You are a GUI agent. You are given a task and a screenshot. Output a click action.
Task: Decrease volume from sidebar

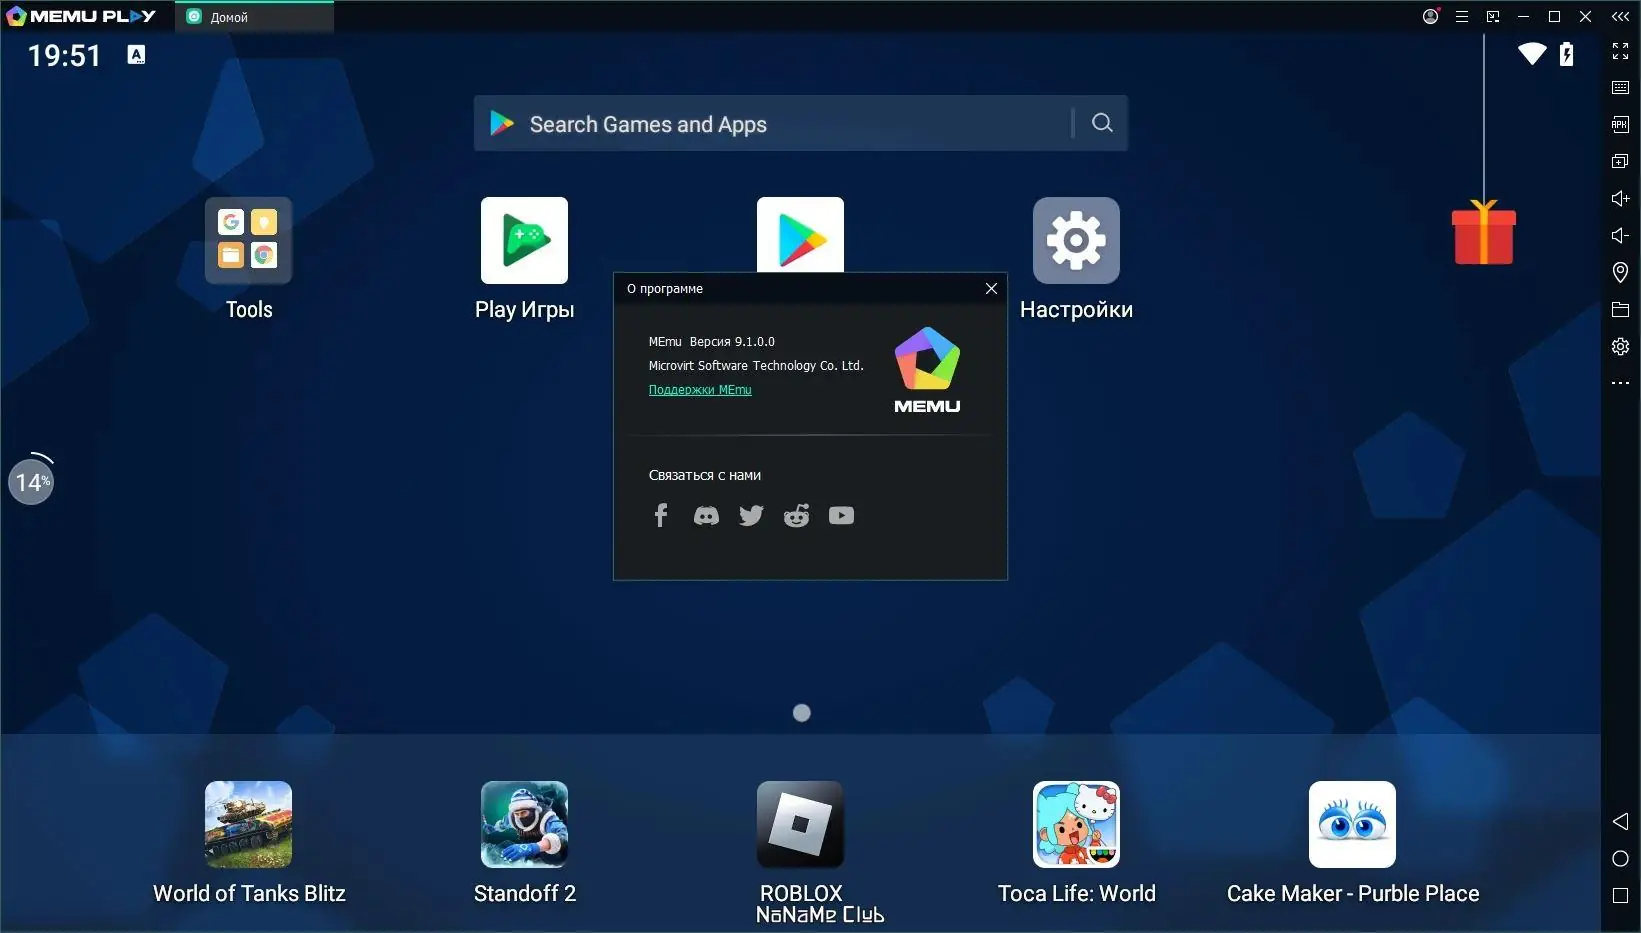coord(1621,235)
